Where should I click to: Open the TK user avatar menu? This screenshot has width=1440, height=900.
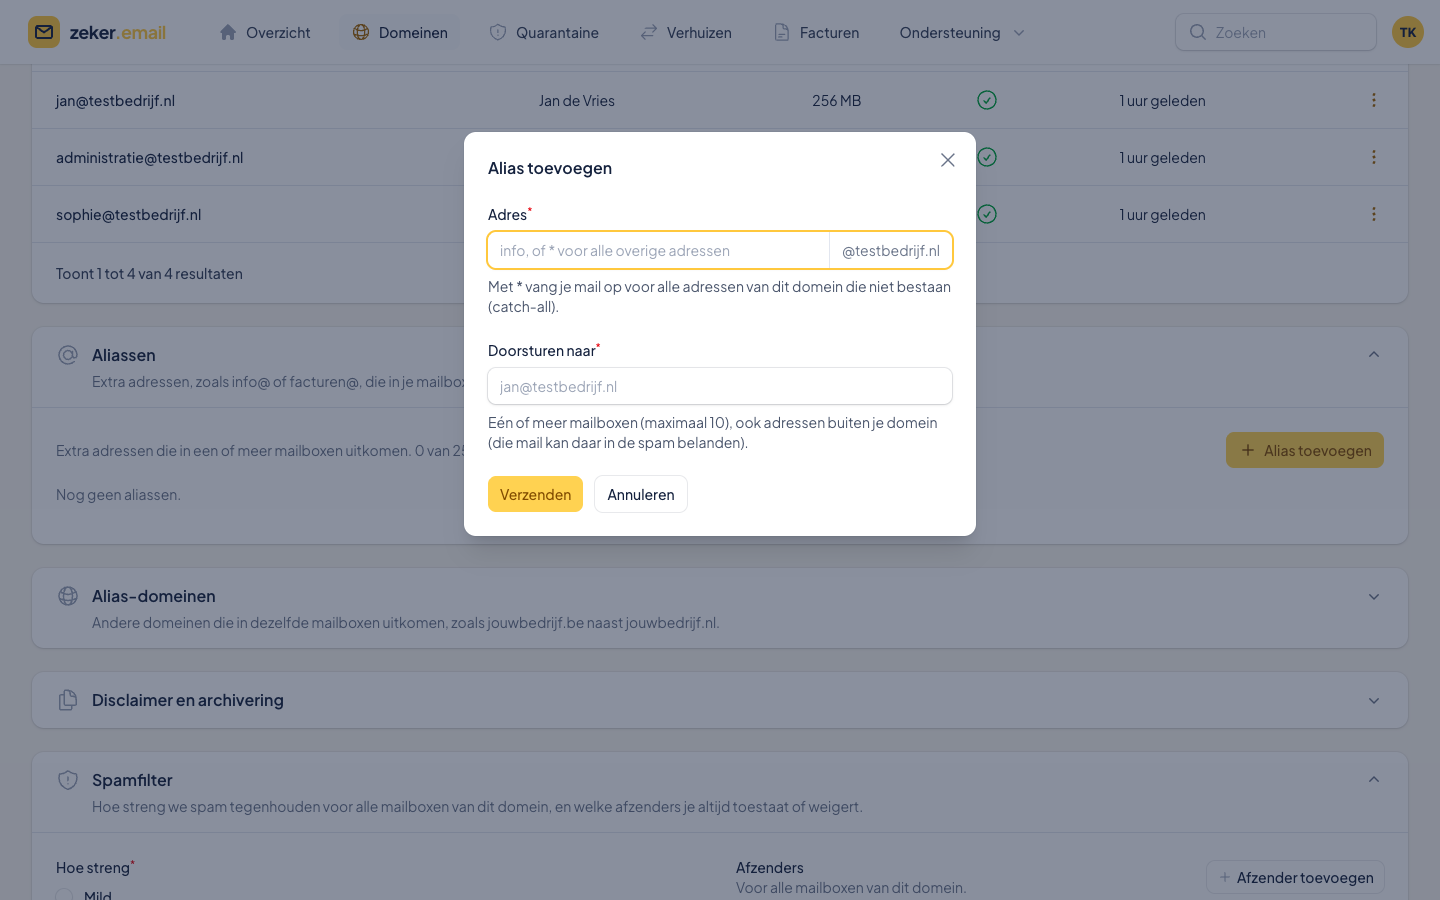(x=1408, y=32)
